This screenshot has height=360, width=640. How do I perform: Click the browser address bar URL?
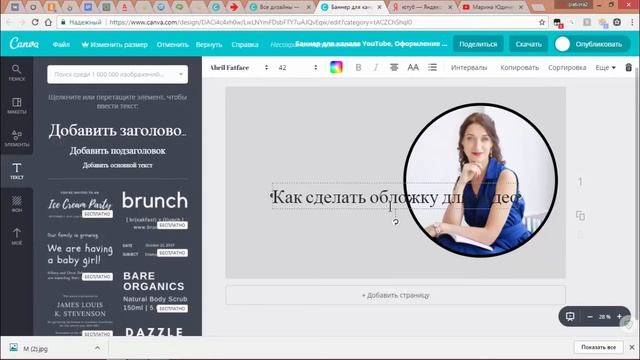[261, 22]
